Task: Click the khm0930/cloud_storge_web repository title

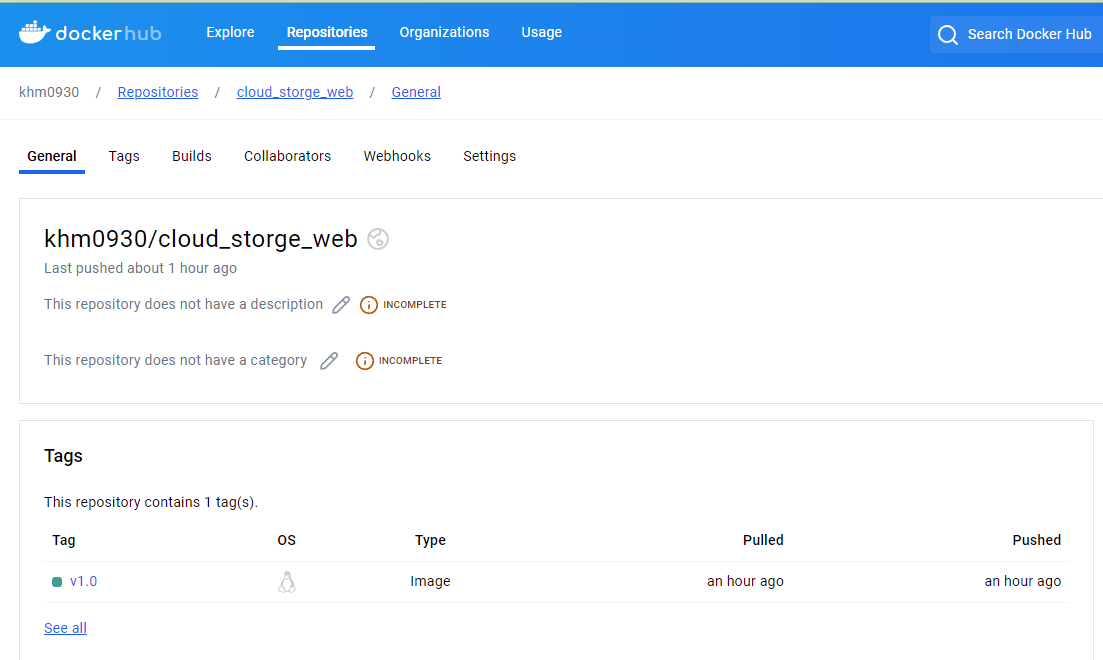Action: click(x=200, y=239)
